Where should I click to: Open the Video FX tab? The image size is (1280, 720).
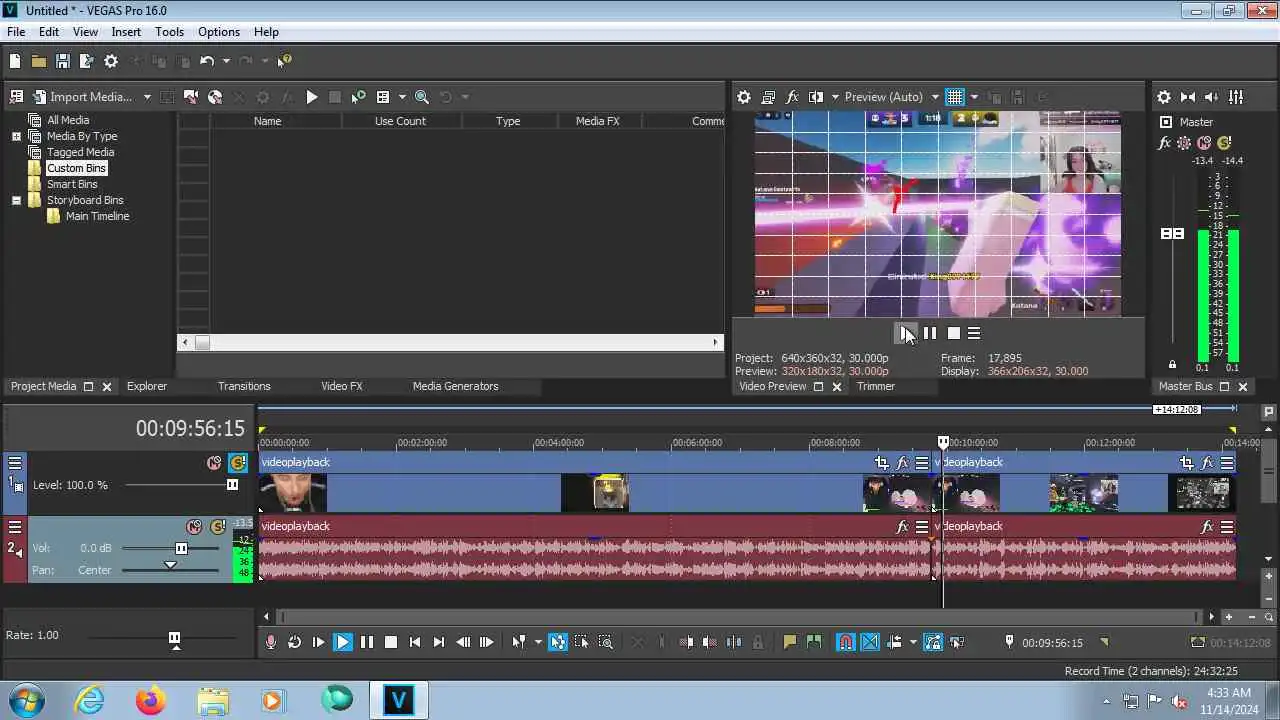[x=342, y=386]
